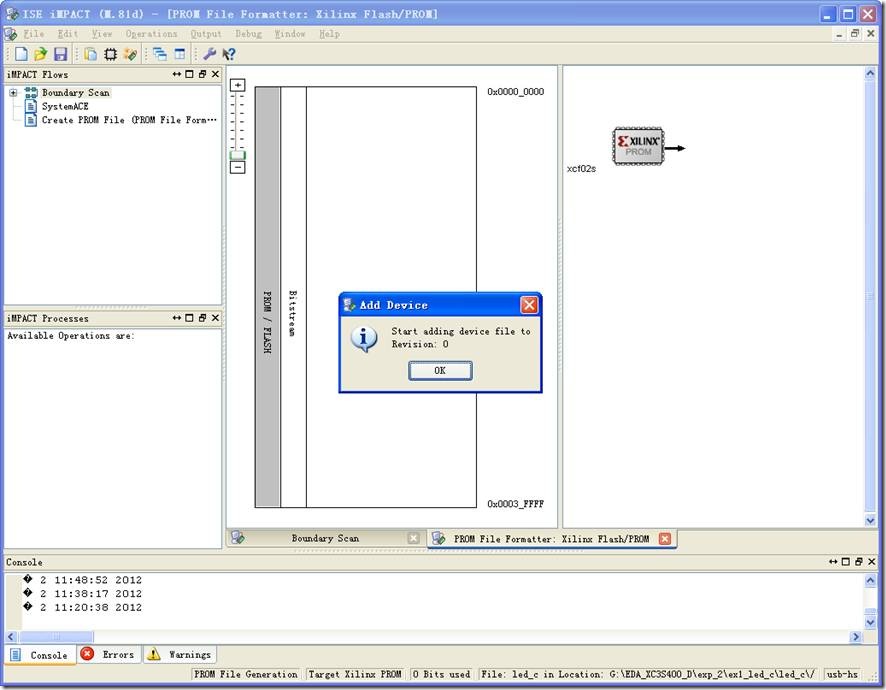The height and width of the screenshot is (690, 886).
Task: Select Create PROM File flow item
Action: tap(128, 120)
